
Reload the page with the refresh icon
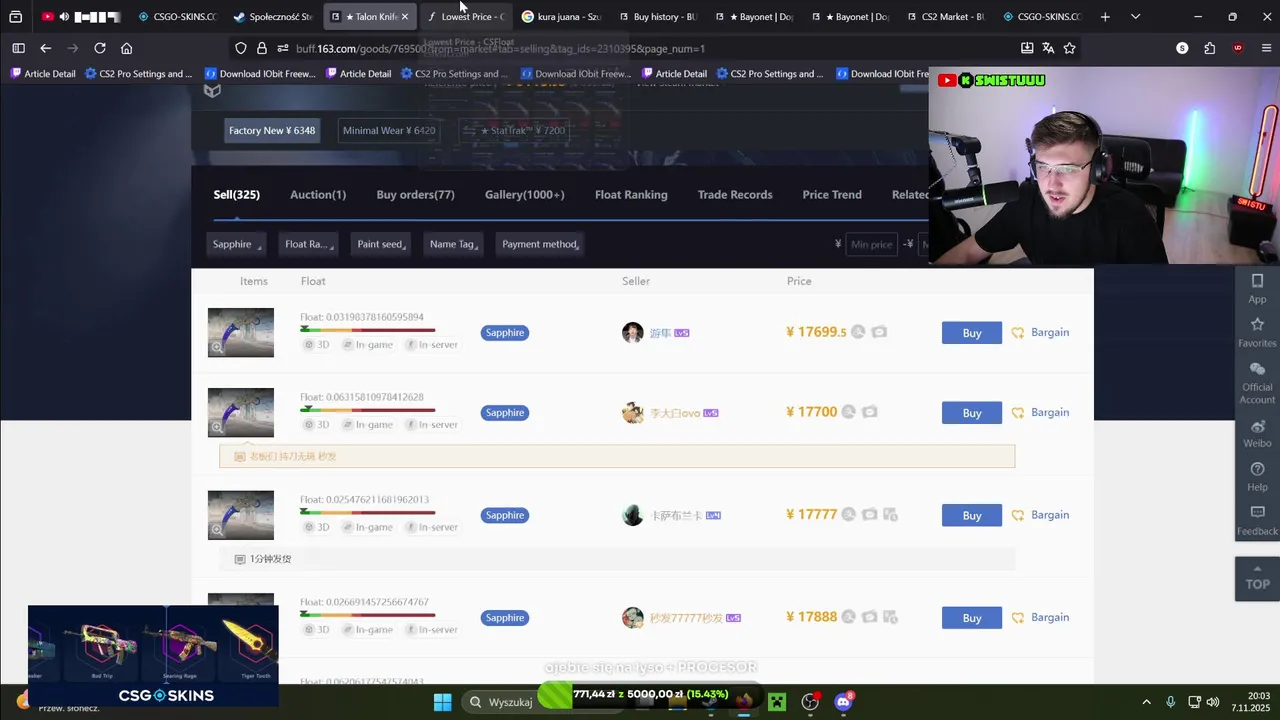100,48
